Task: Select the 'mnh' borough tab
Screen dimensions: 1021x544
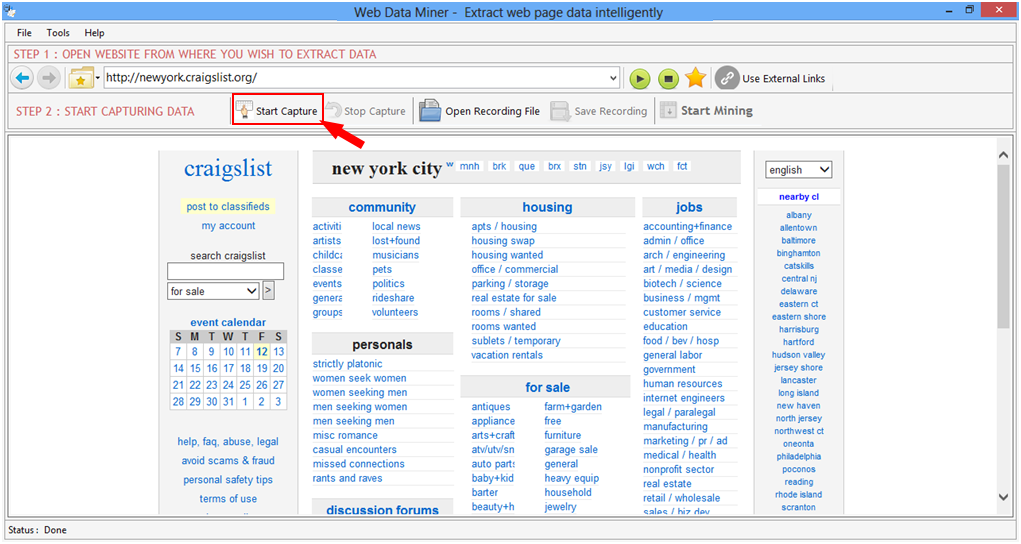Action: pos(469,166)
